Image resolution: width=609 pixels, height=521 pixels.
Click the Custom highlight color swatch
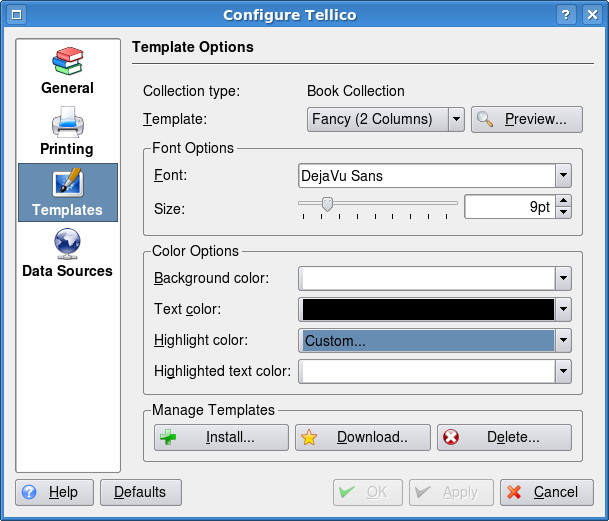click(428, 340)
